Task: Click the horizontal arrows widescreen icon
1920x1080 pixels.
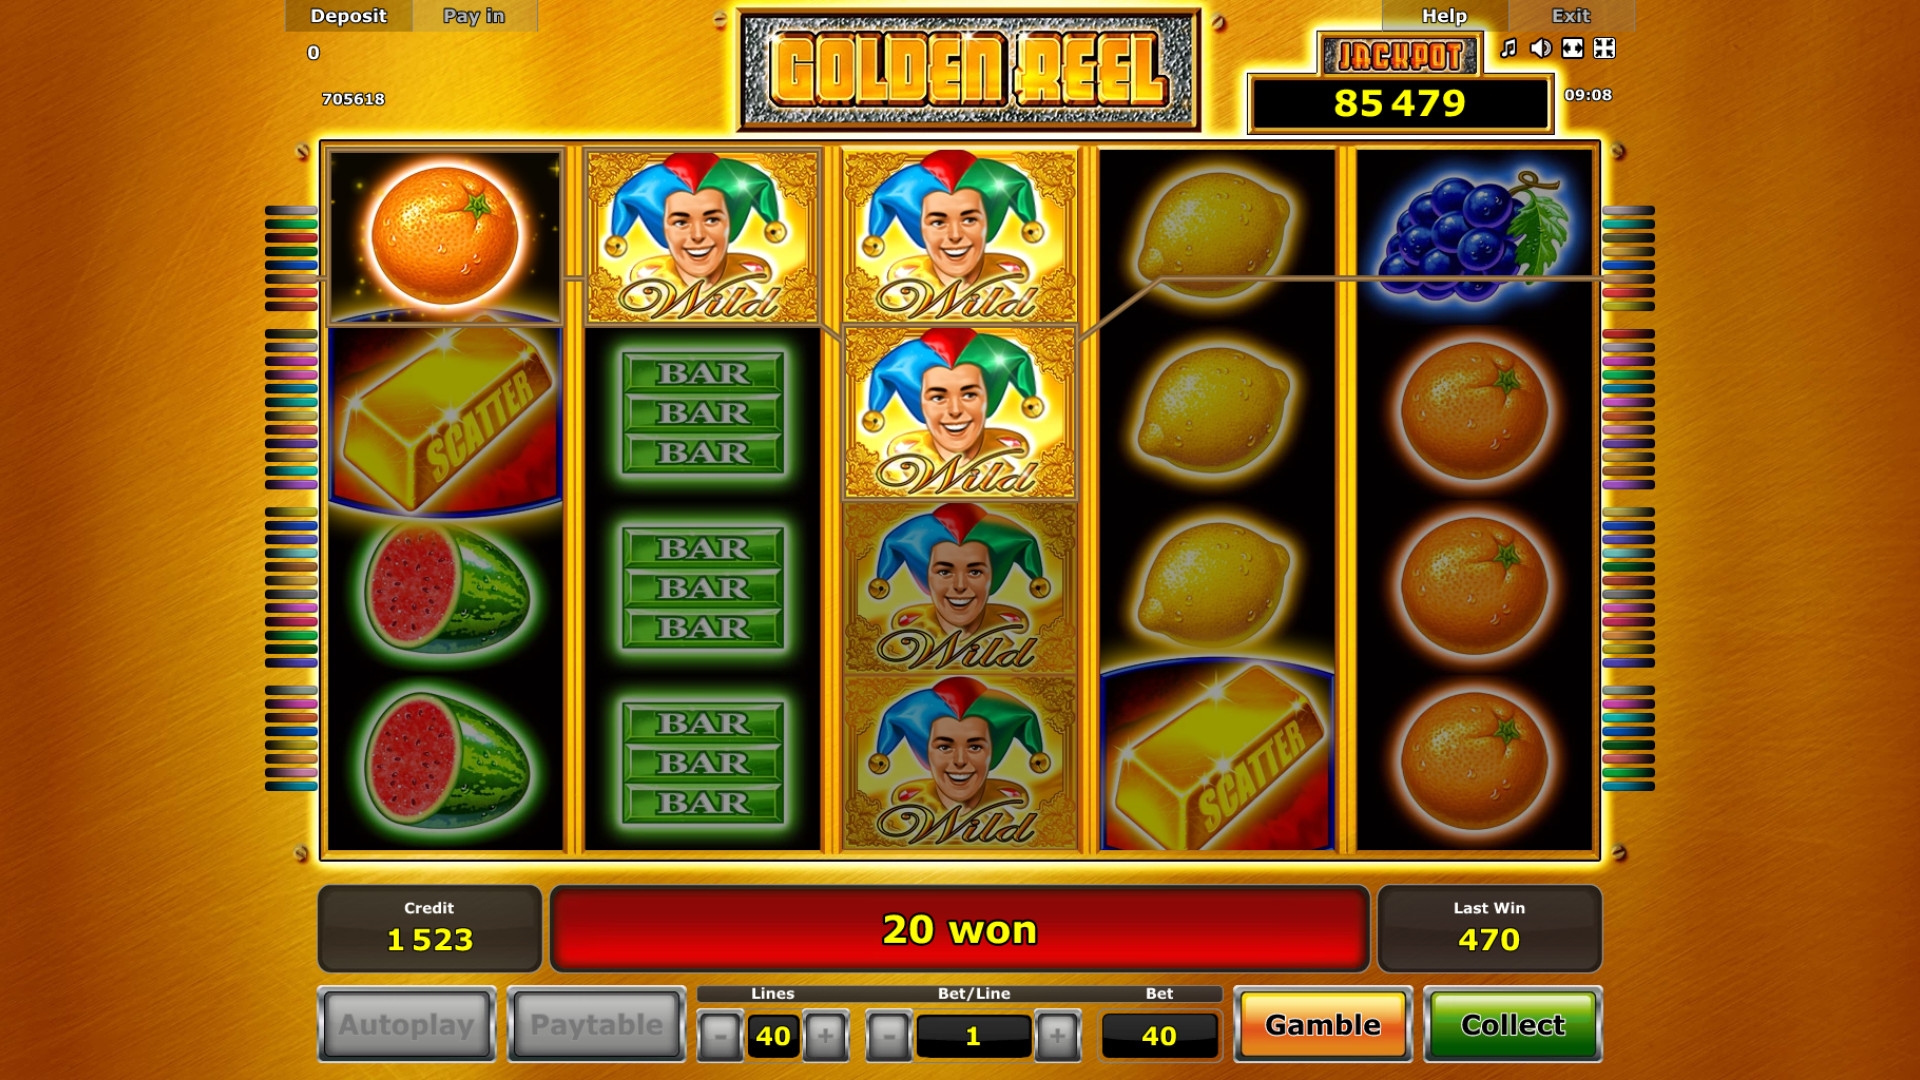Action: pos(1573,48)
